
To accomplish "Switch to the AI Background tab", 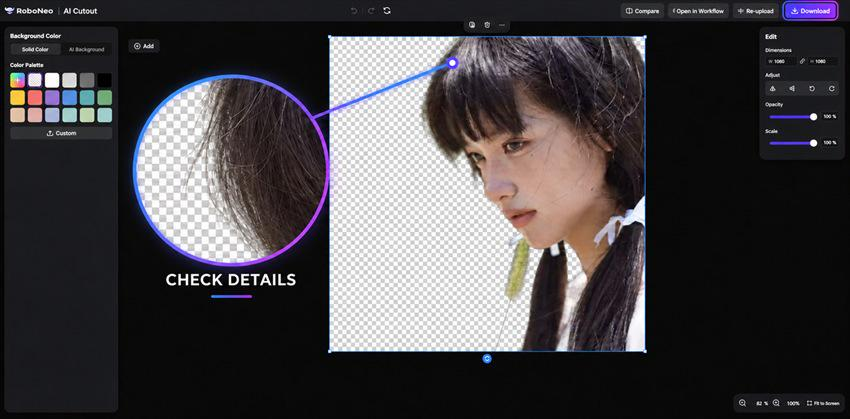I will pyautogui.click(x=86, y=49).
